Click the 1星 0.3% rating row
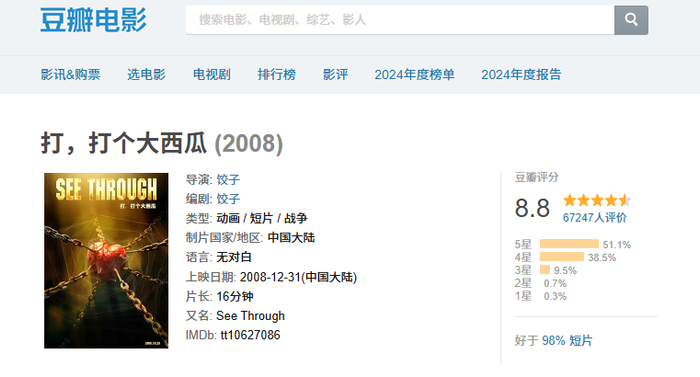The image size is (700, 377). click(541, 296)
